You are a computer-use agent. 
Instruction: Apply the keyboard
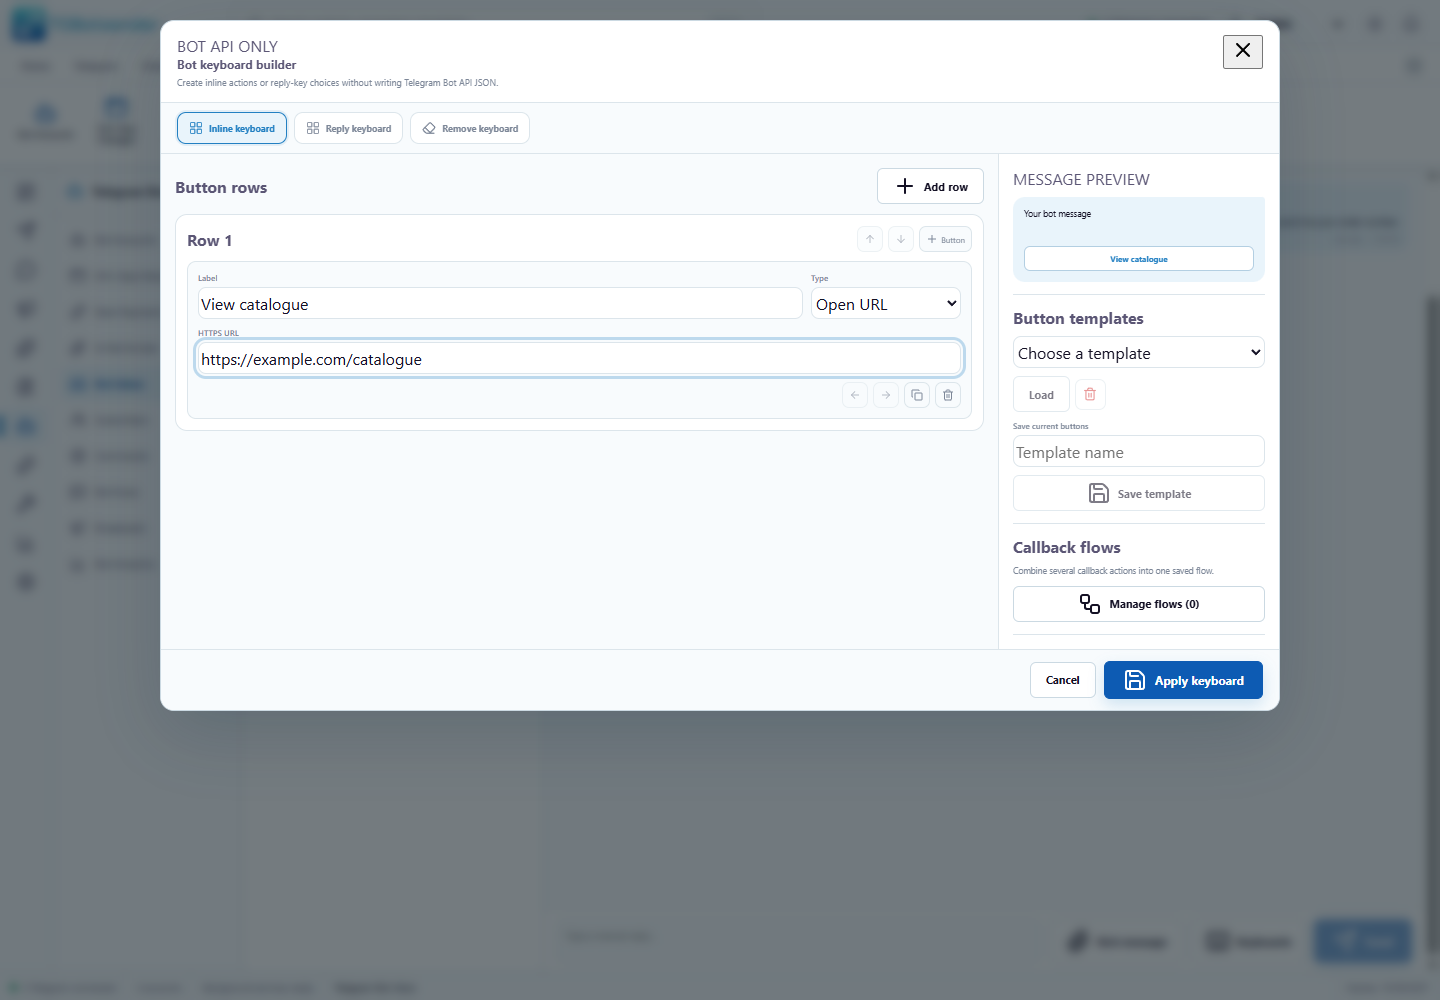(x=1183, y=680)
